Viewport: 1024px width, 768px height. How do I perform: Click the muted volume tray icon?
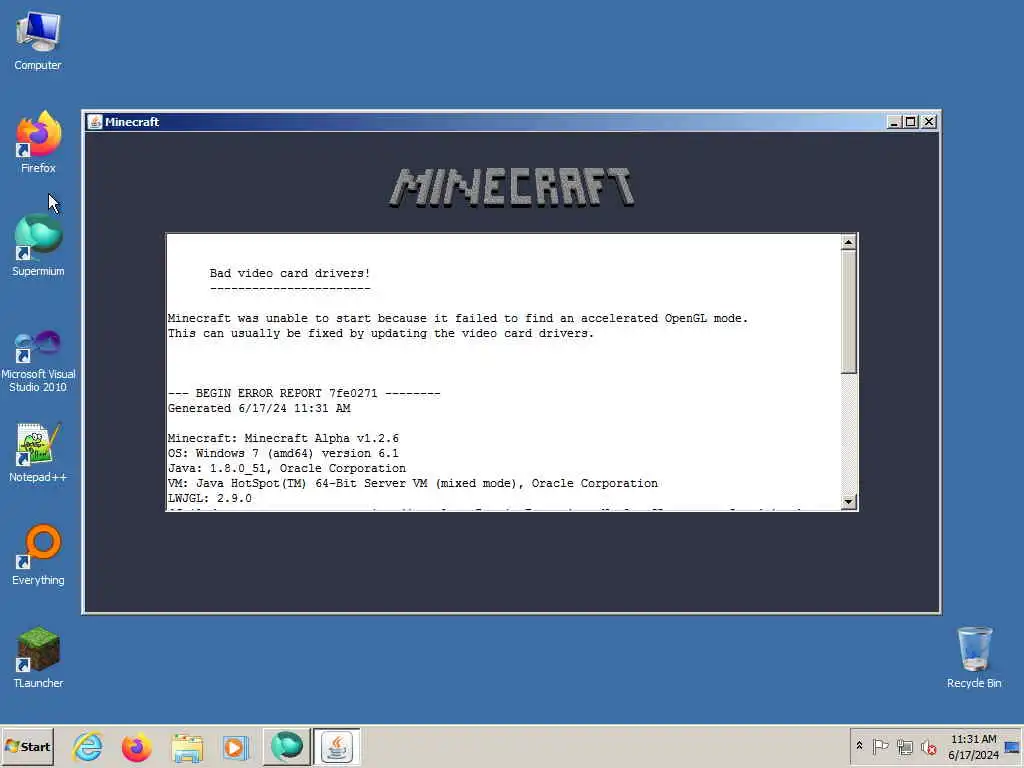(928, 746)
